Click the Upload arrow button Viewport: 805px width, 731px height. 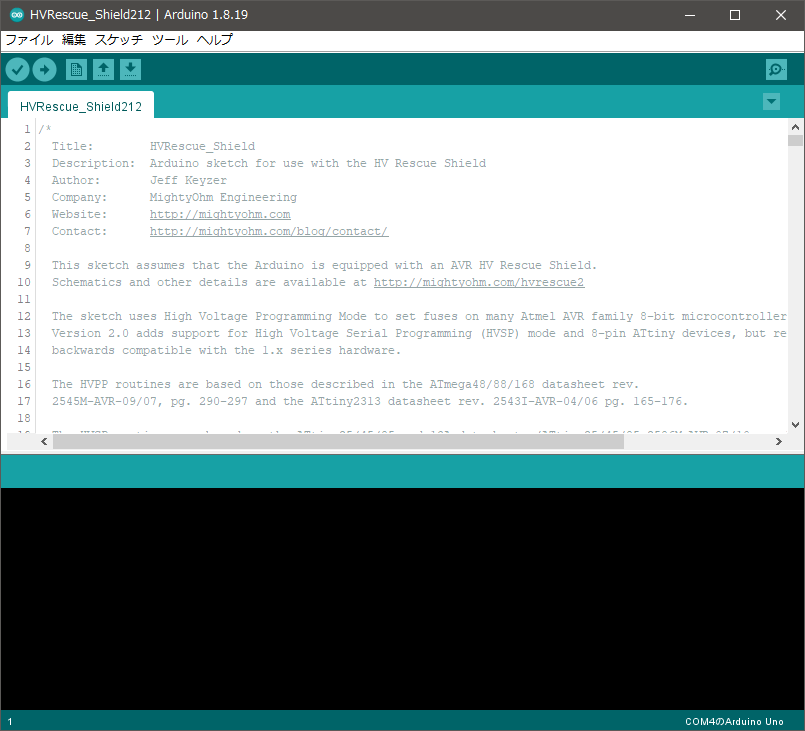point(45,69)
